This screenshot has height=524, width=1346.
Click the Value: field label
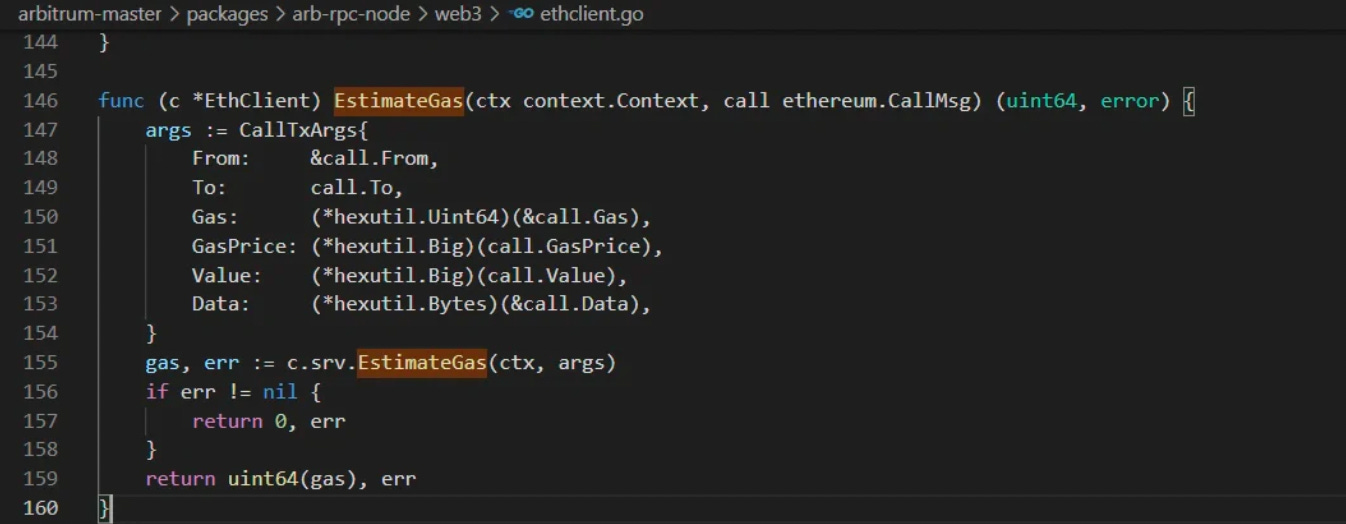click(x=227, y=275)
